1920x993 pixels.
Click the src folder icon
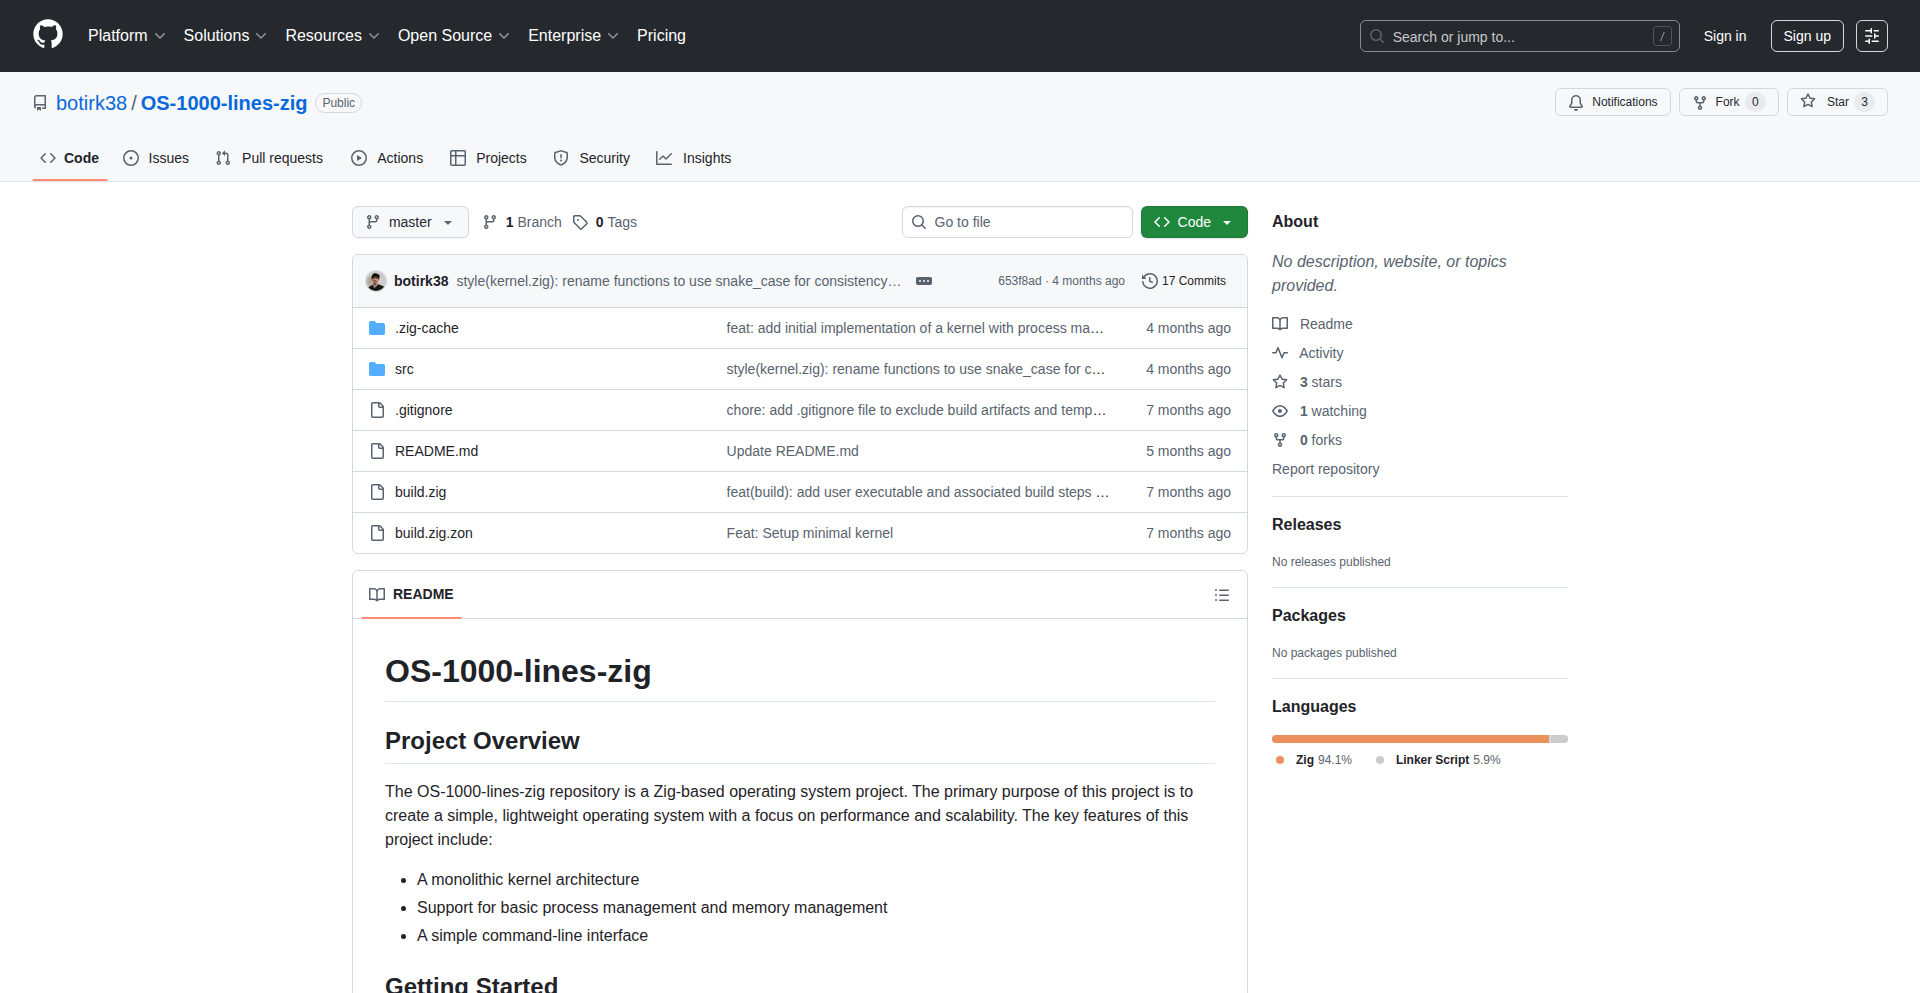(377, 369)
